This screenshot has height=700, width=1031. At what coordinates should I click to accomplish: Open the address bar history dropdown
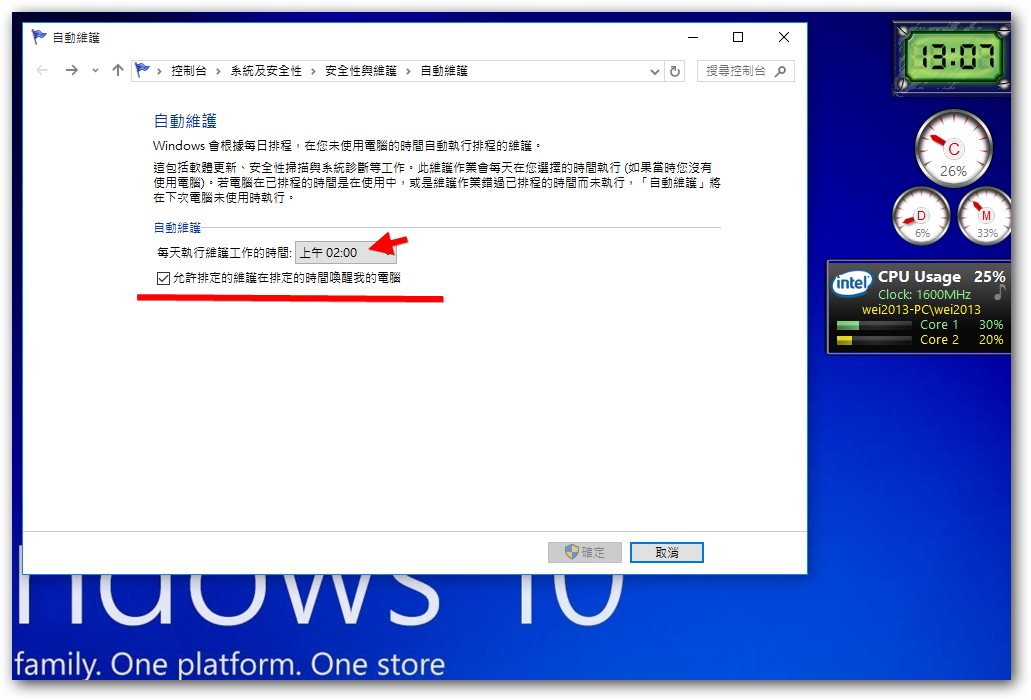coord(654,71)
